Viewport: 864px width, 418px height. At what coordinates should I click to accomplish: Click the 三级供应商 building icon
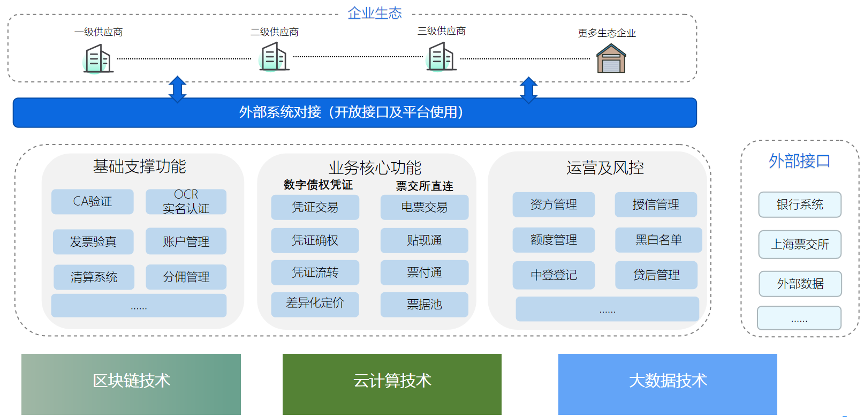[x=441, y=56]
